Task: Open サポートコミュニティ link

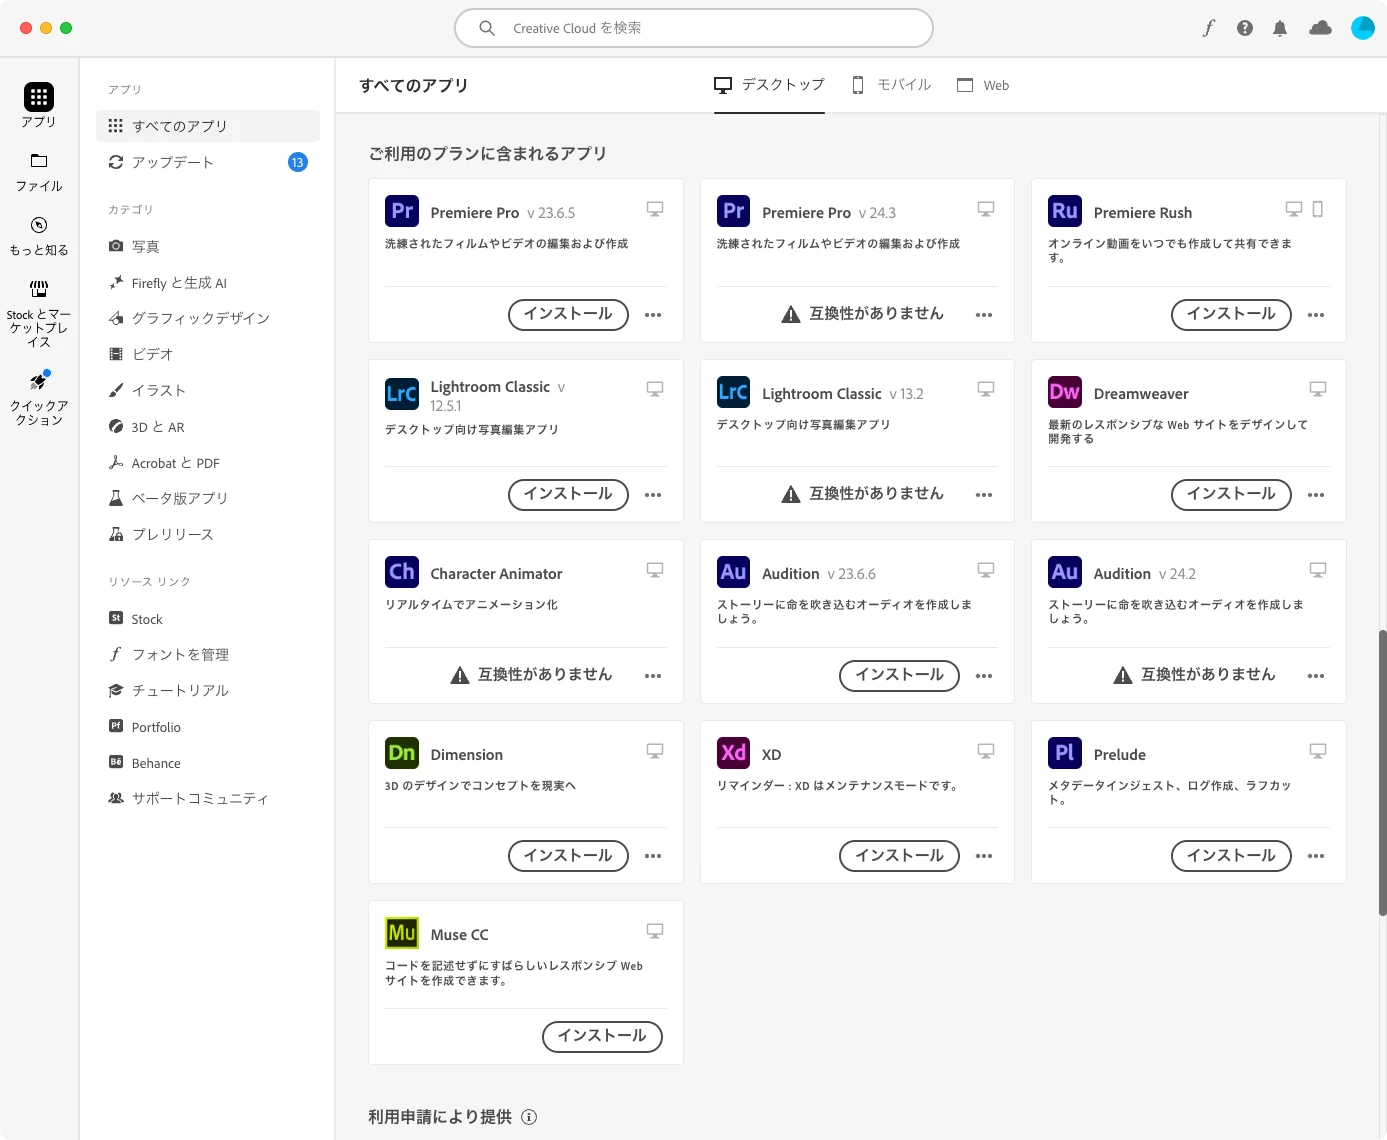Action: pyautogui.click(x=208, y=798)
